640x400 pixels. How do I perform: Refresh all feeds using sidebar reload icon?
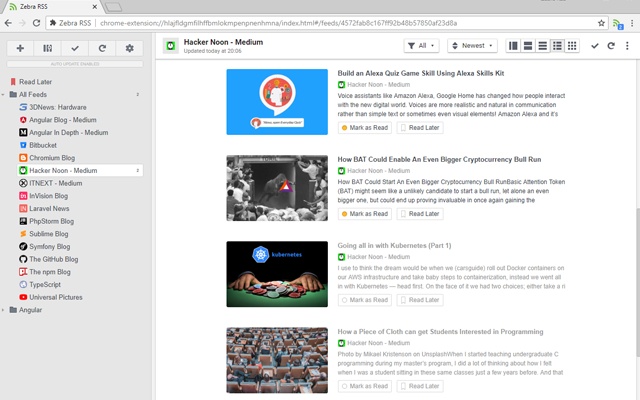coord(102,48)
